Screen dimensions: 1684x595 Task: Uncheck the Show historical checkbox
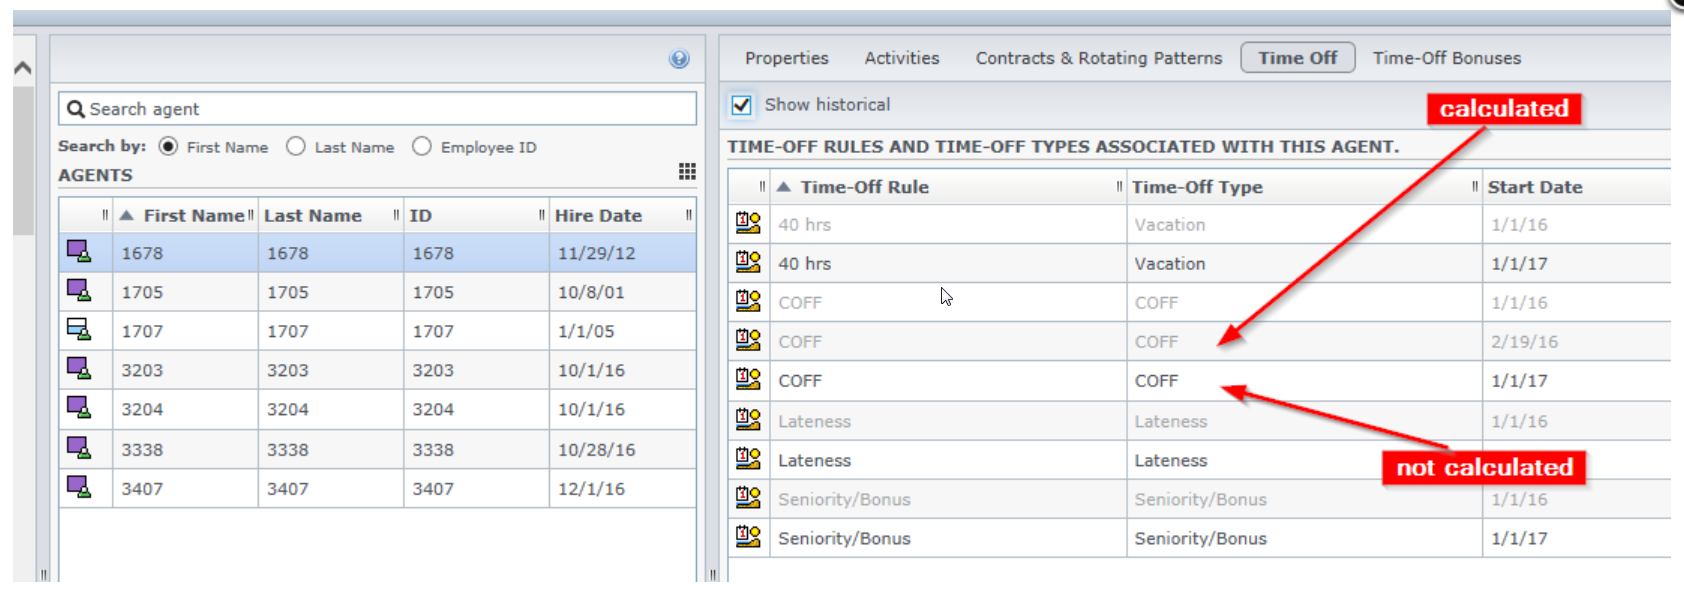[742, 105]
